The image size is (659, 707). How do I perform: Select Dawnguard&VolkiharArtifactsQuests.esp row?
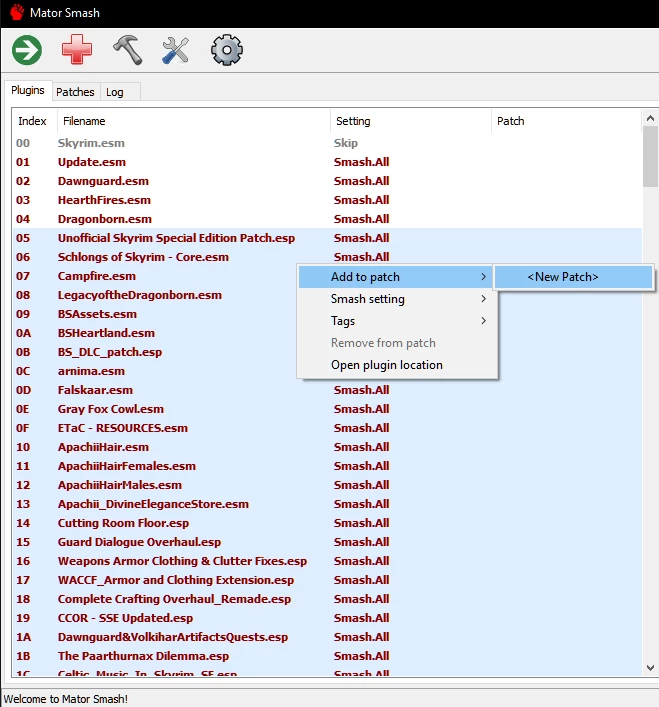328,637
